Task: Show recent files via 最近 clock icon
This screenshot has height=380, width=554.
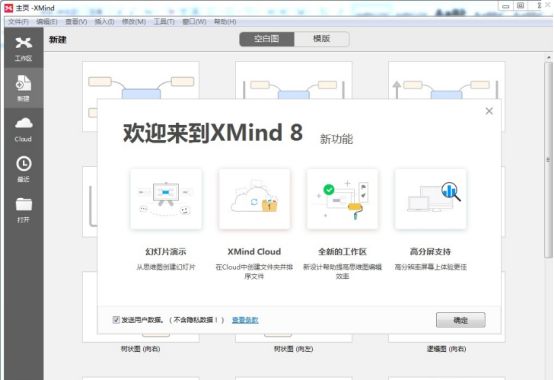Action: [x=24, y=169]
